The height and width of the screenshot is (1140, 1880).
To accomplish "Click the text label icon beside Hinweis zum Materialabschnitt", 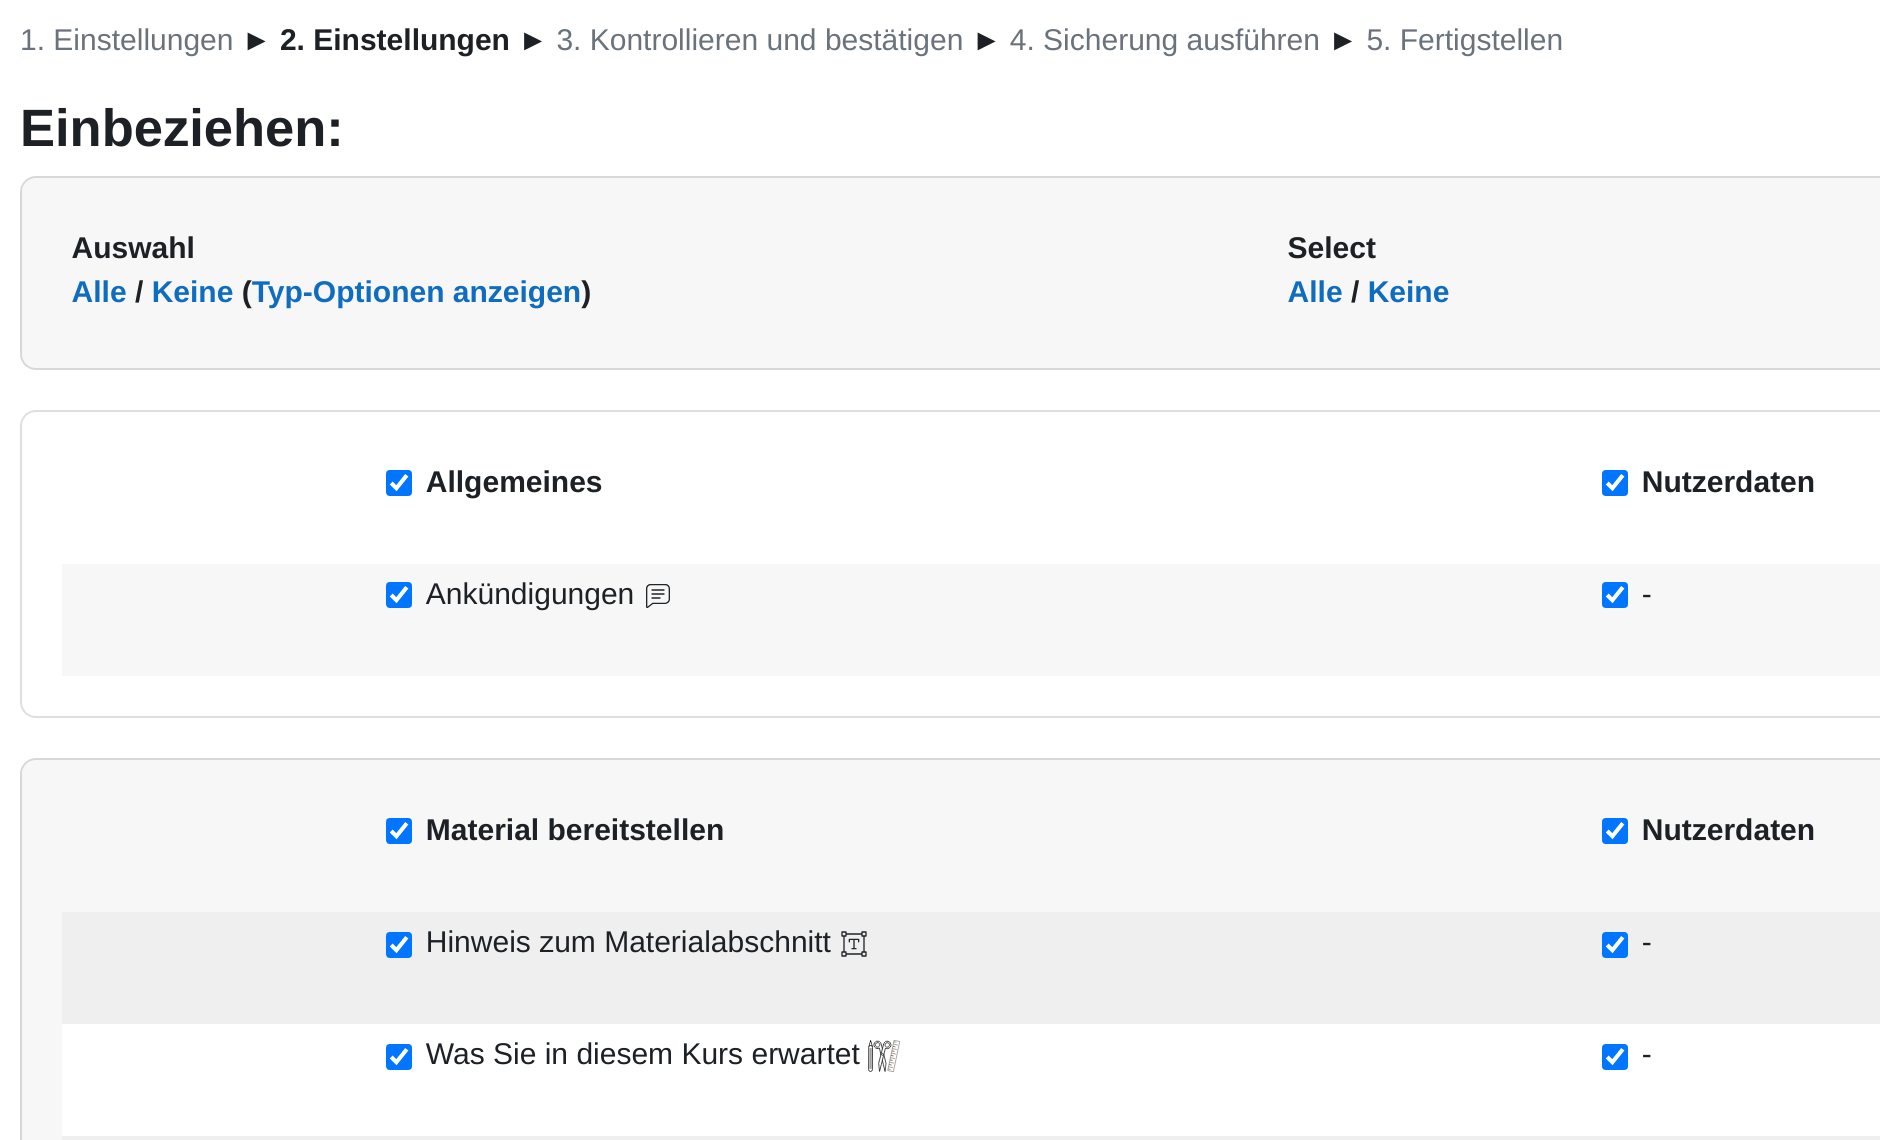I will [854, 944].
